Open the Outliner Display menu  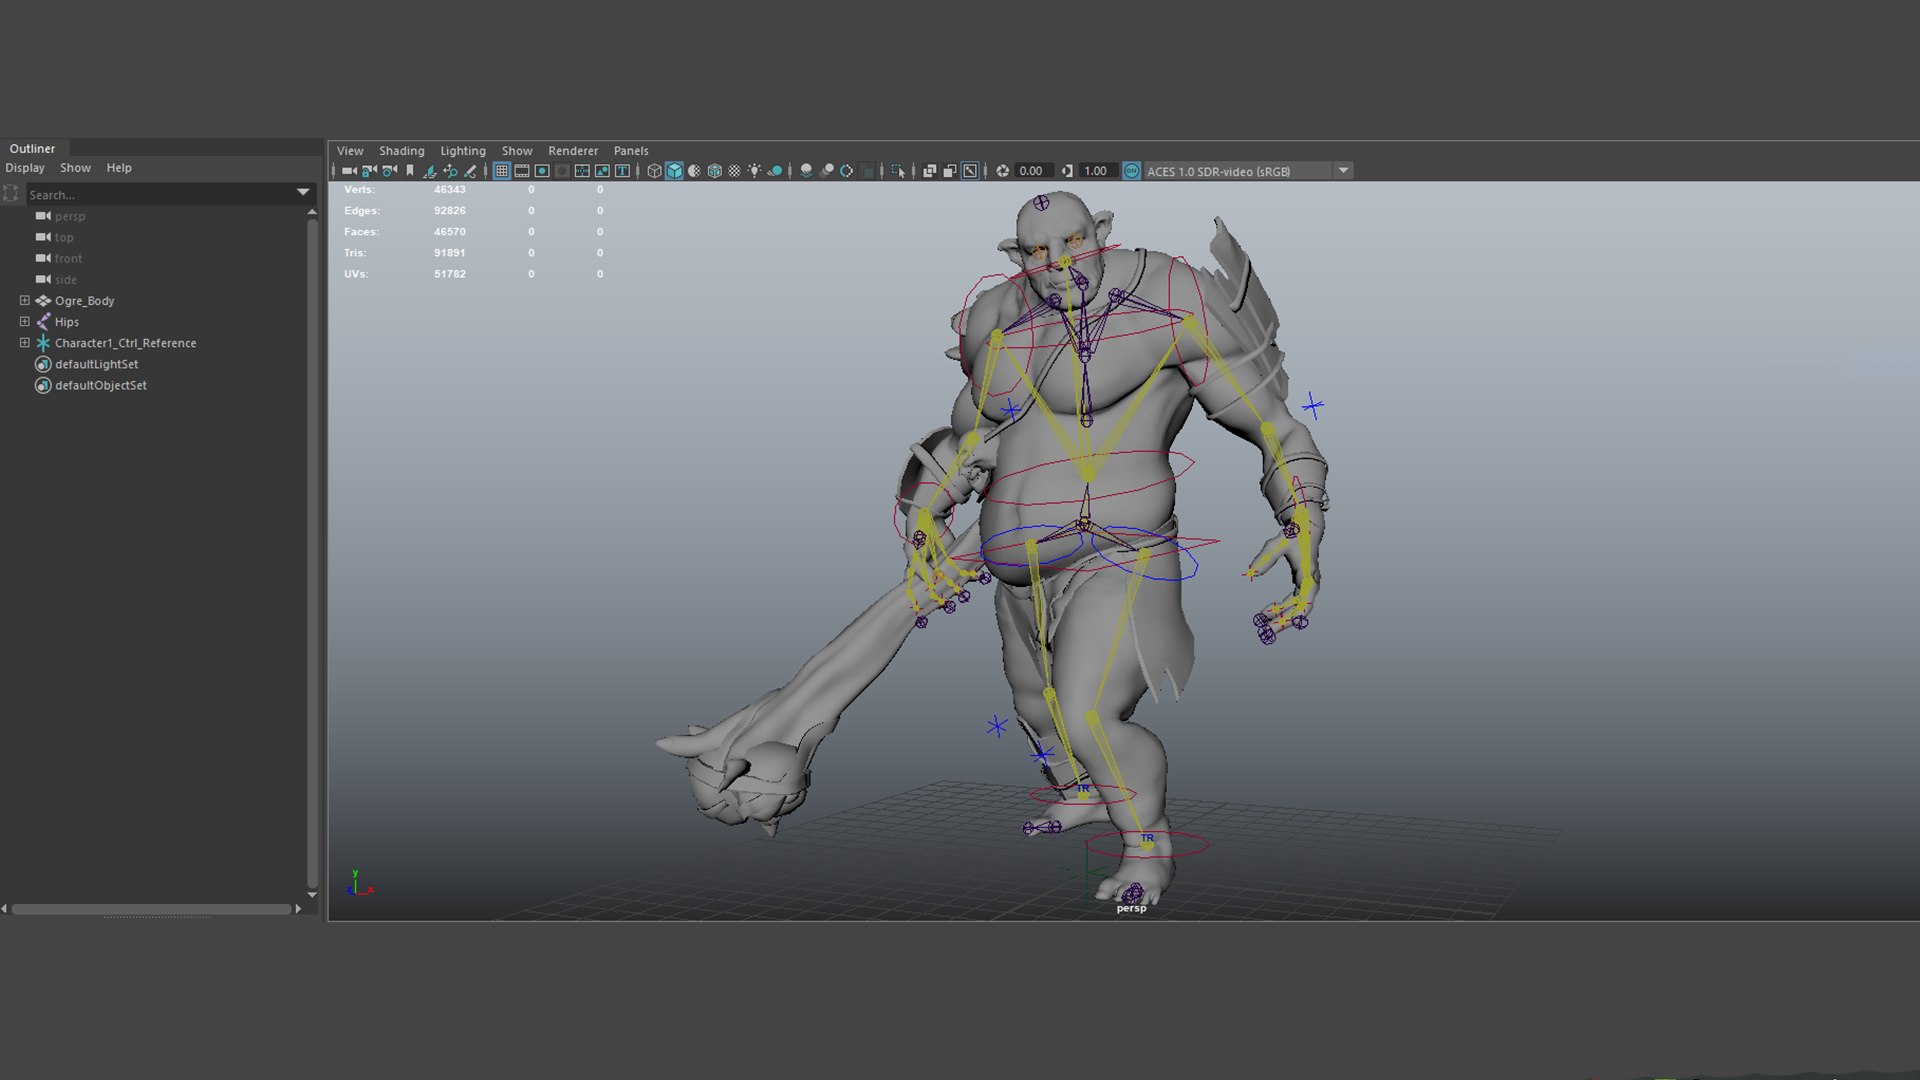tap(25, 168)
